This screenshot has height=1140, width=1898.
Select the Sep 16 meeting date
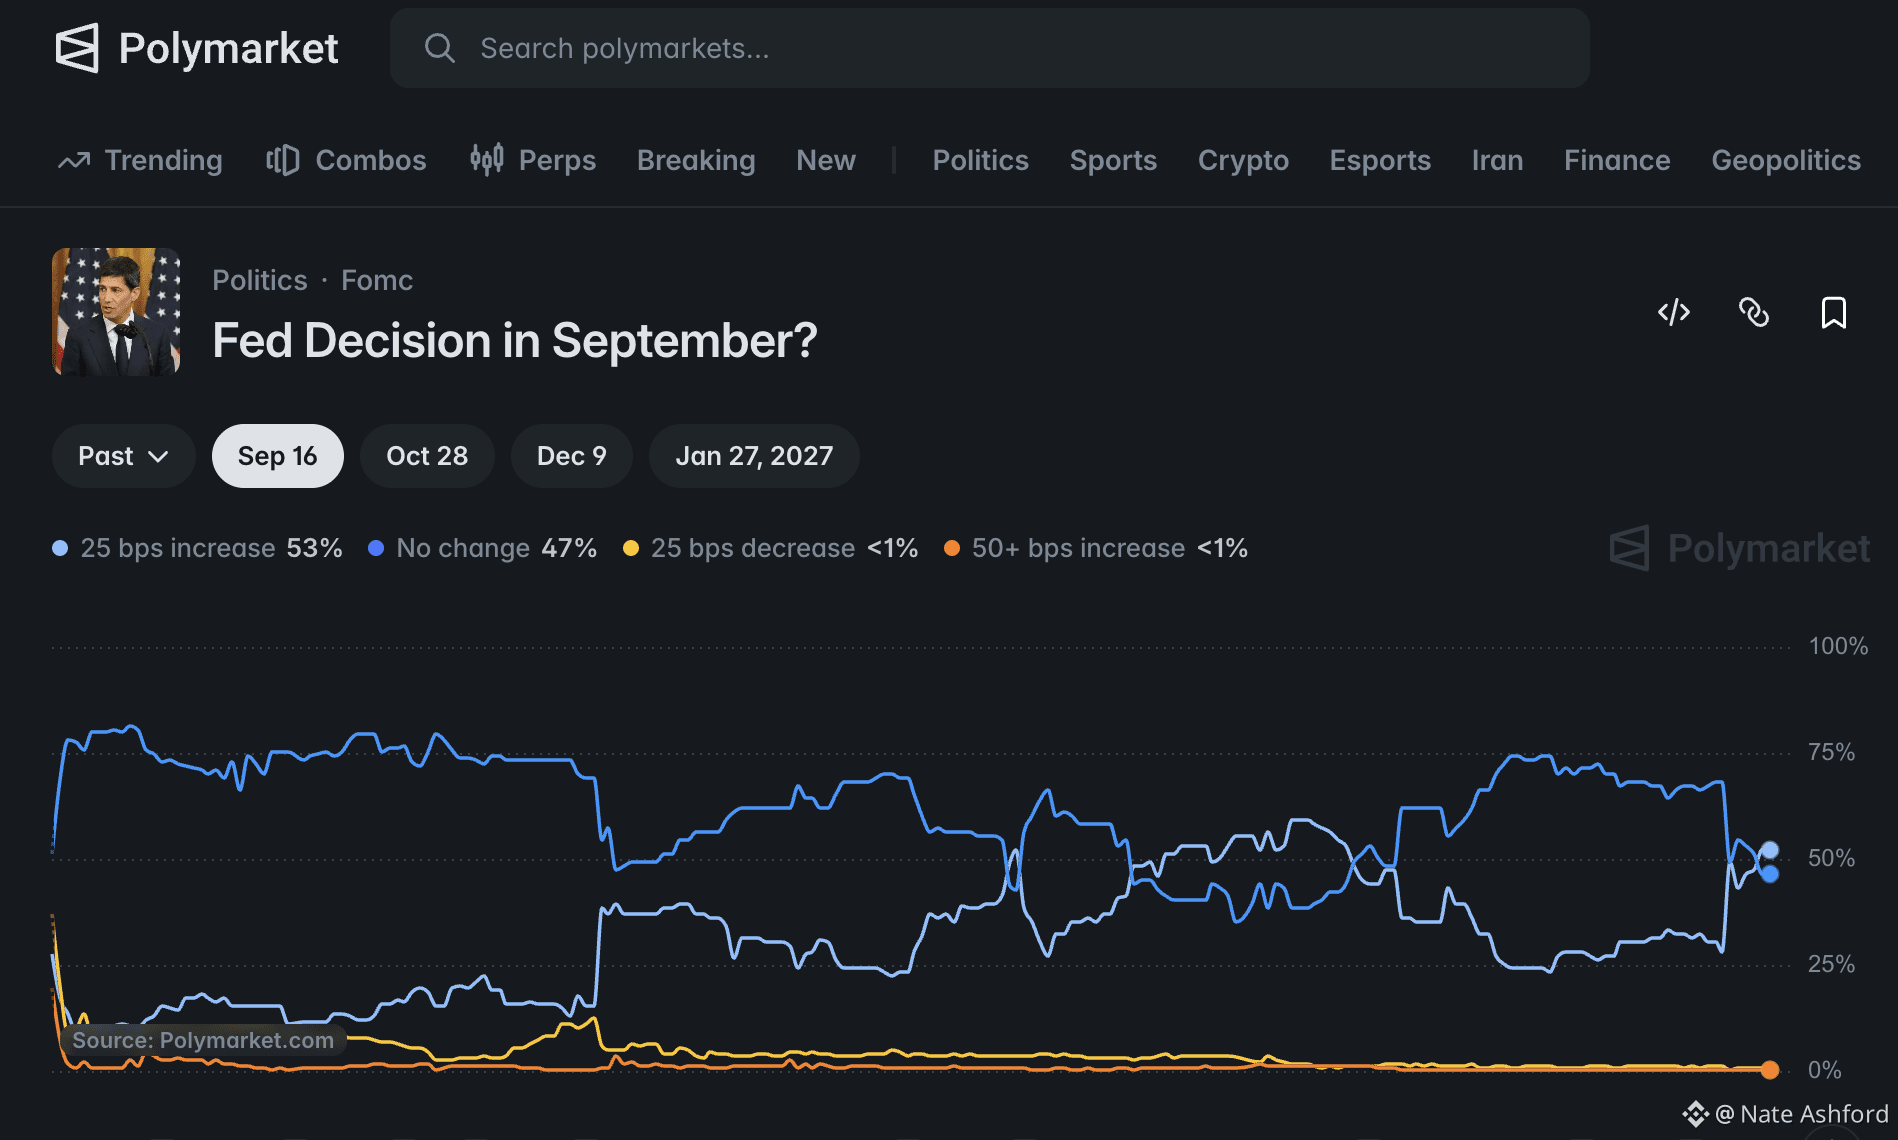277,456
